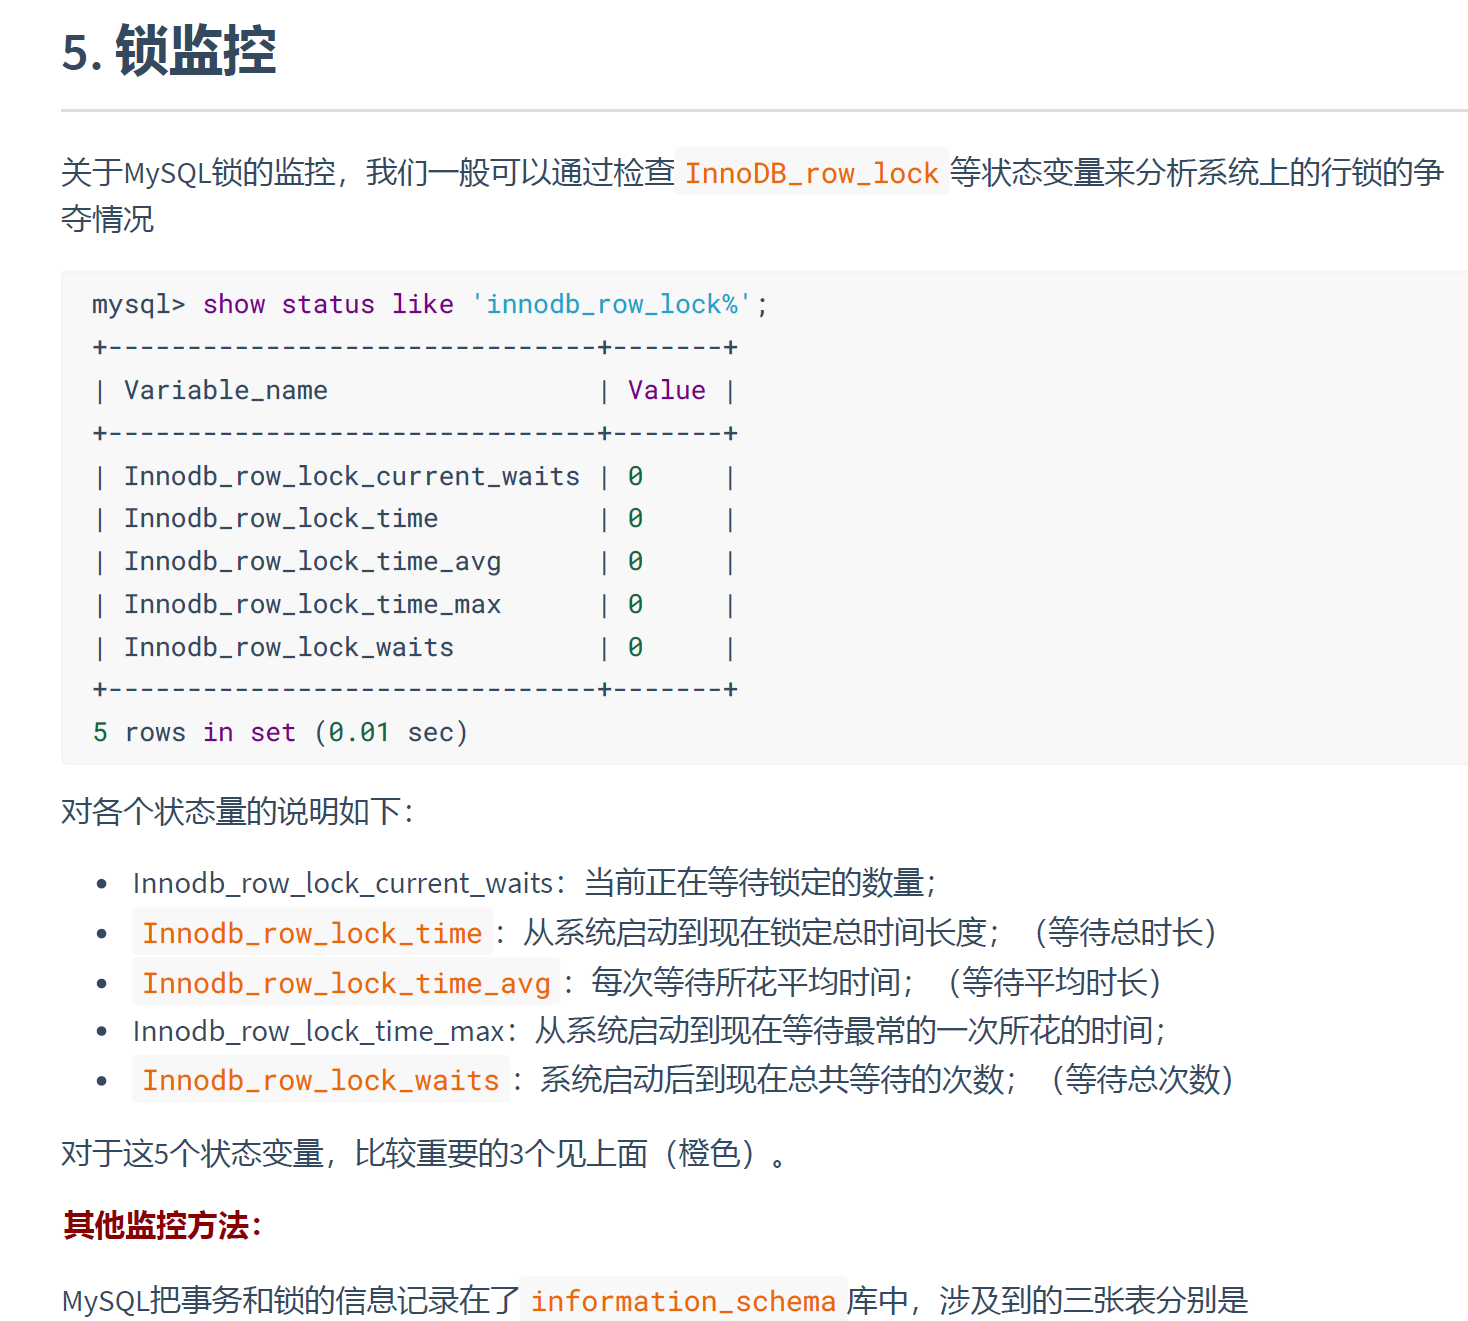This screenshot has width=1468, height=1321.
Task: Click orange 'Innodb_row_lock_time_avg' bullet label
Action: click(346, 983)
